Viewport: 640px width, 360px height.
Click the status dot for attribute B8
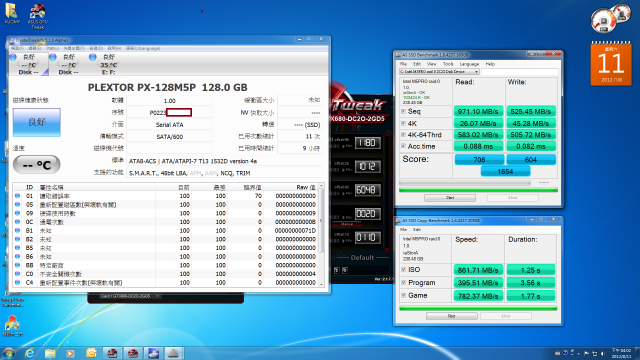pos(17,265)
